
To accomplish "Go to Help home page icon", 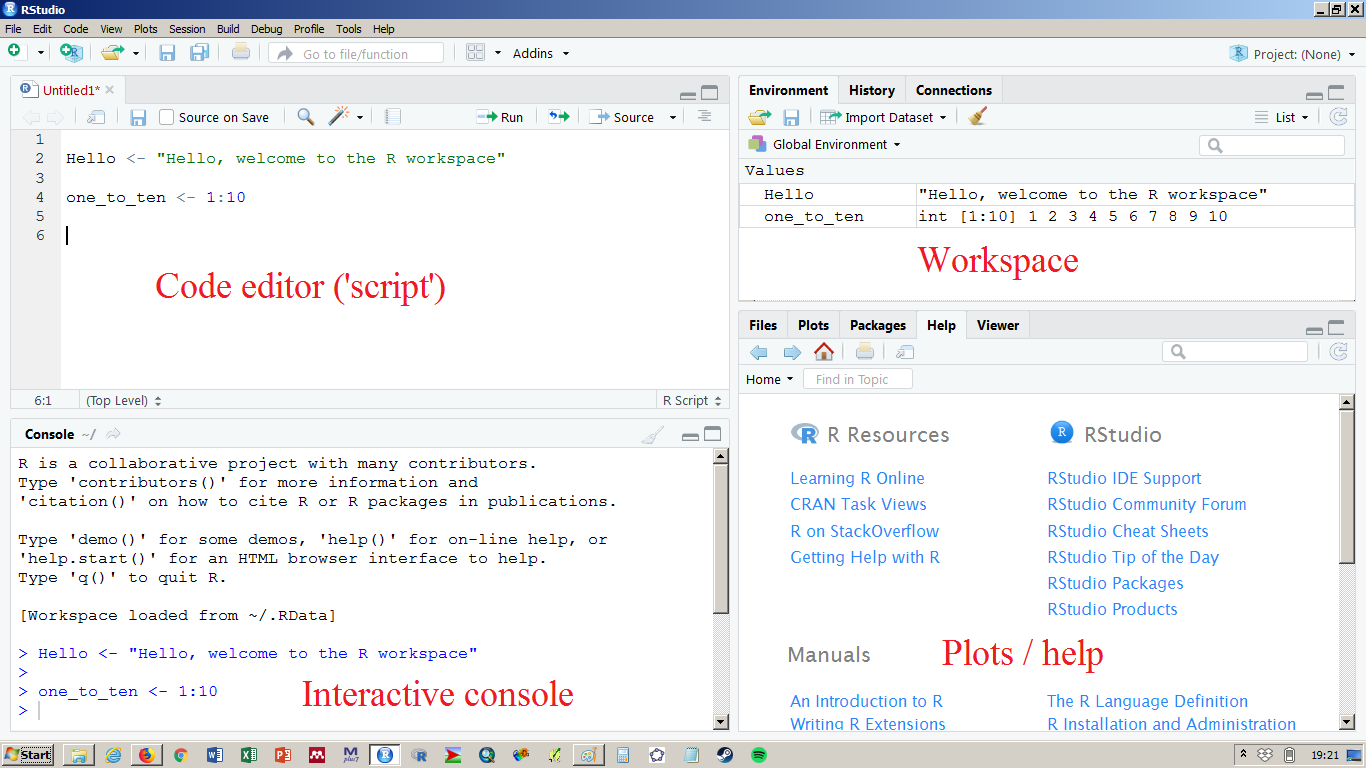I will (x=824, y=351).
